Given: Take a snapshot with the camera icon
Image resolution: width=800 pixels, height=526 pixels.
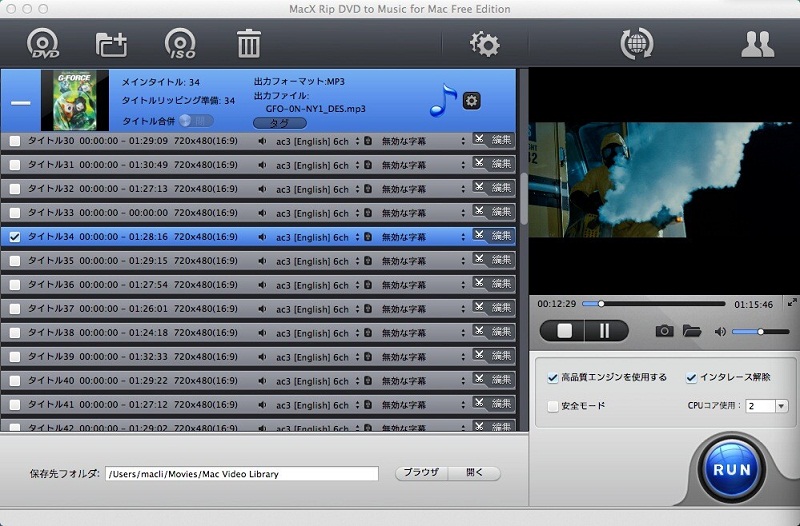Looking at the screenshot, I should [x=664, y=331].
